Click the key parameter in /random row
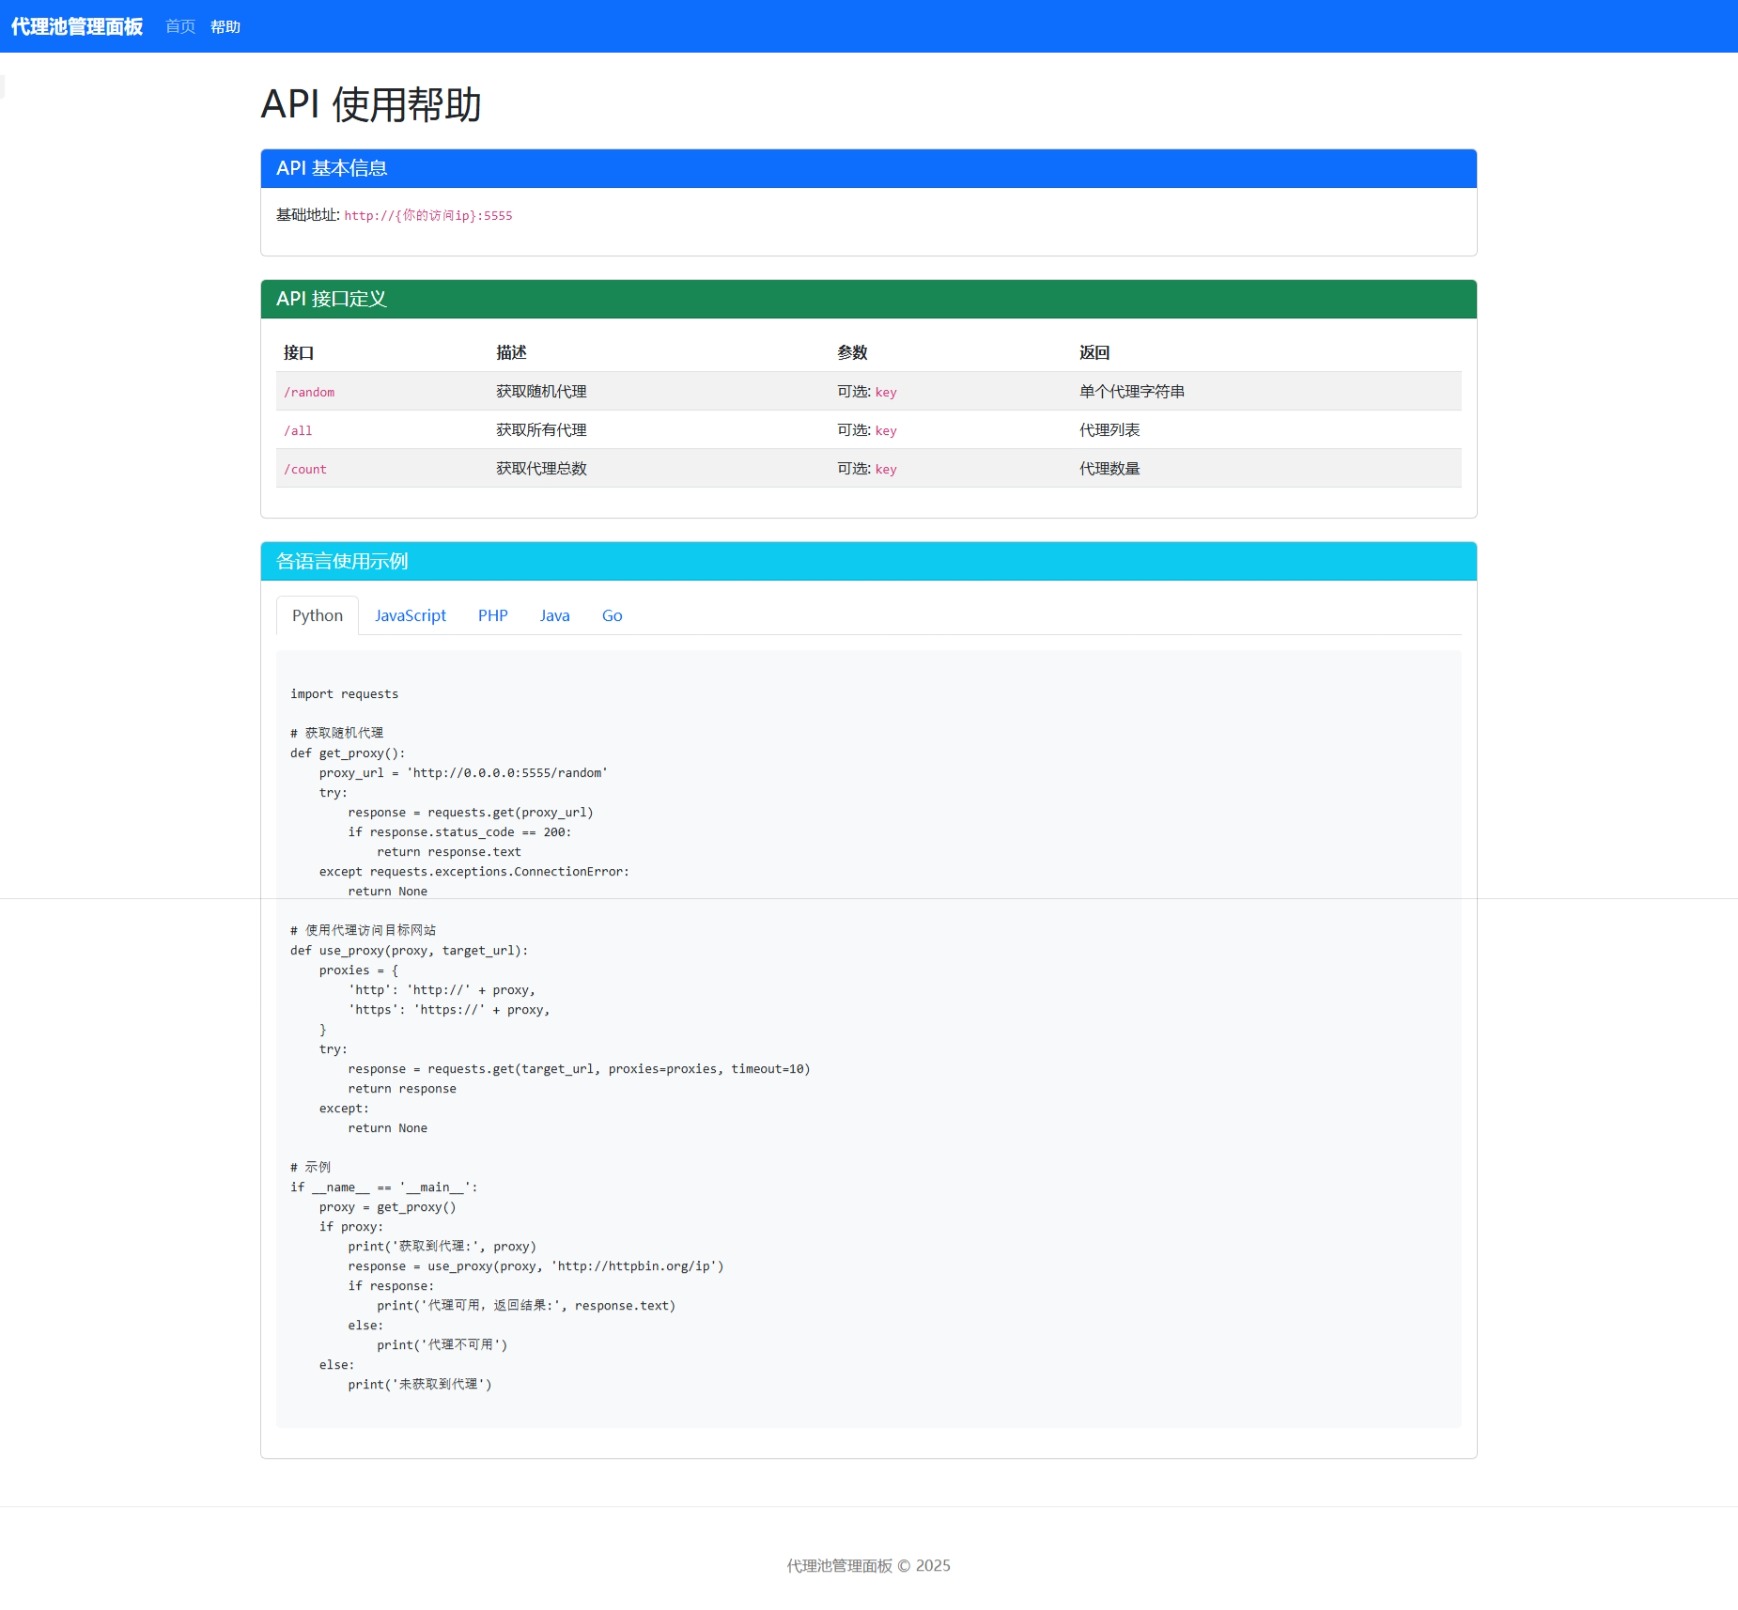Screen dimensions: 1738x1610 point(885,392)
